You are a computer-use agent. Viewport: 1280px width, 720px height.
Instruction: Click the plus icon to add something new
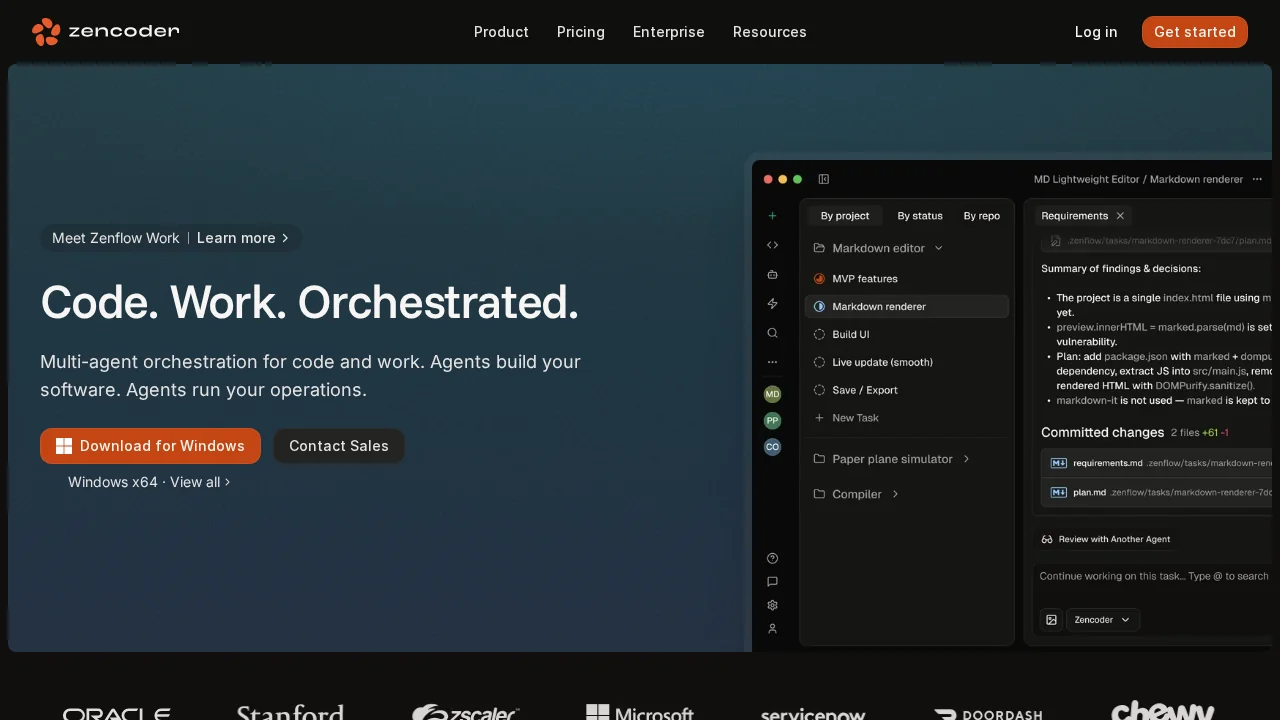(x=772, y=216)
